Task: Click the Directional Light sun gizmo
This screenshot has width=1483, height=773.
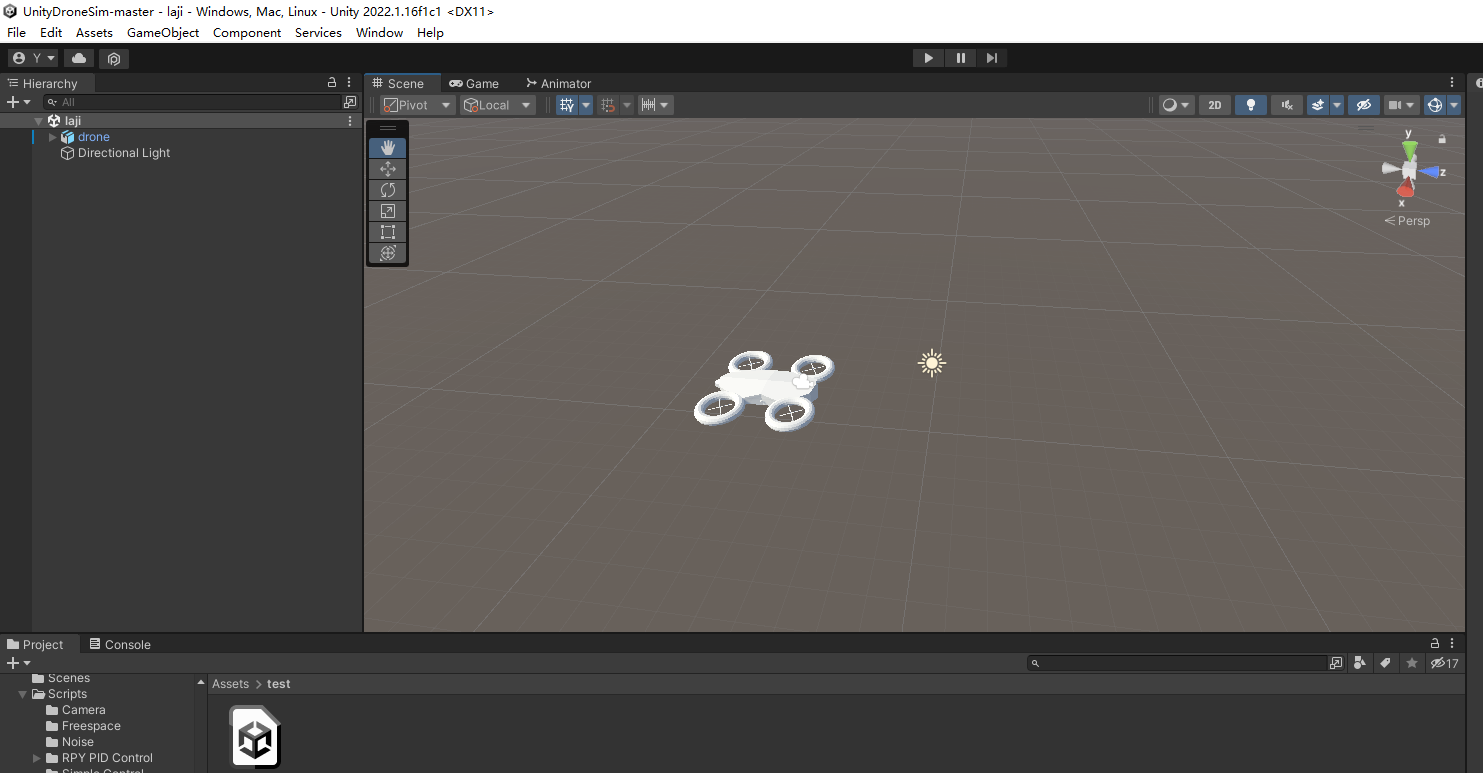Action: pyautogui.click(x=932, y=363)
